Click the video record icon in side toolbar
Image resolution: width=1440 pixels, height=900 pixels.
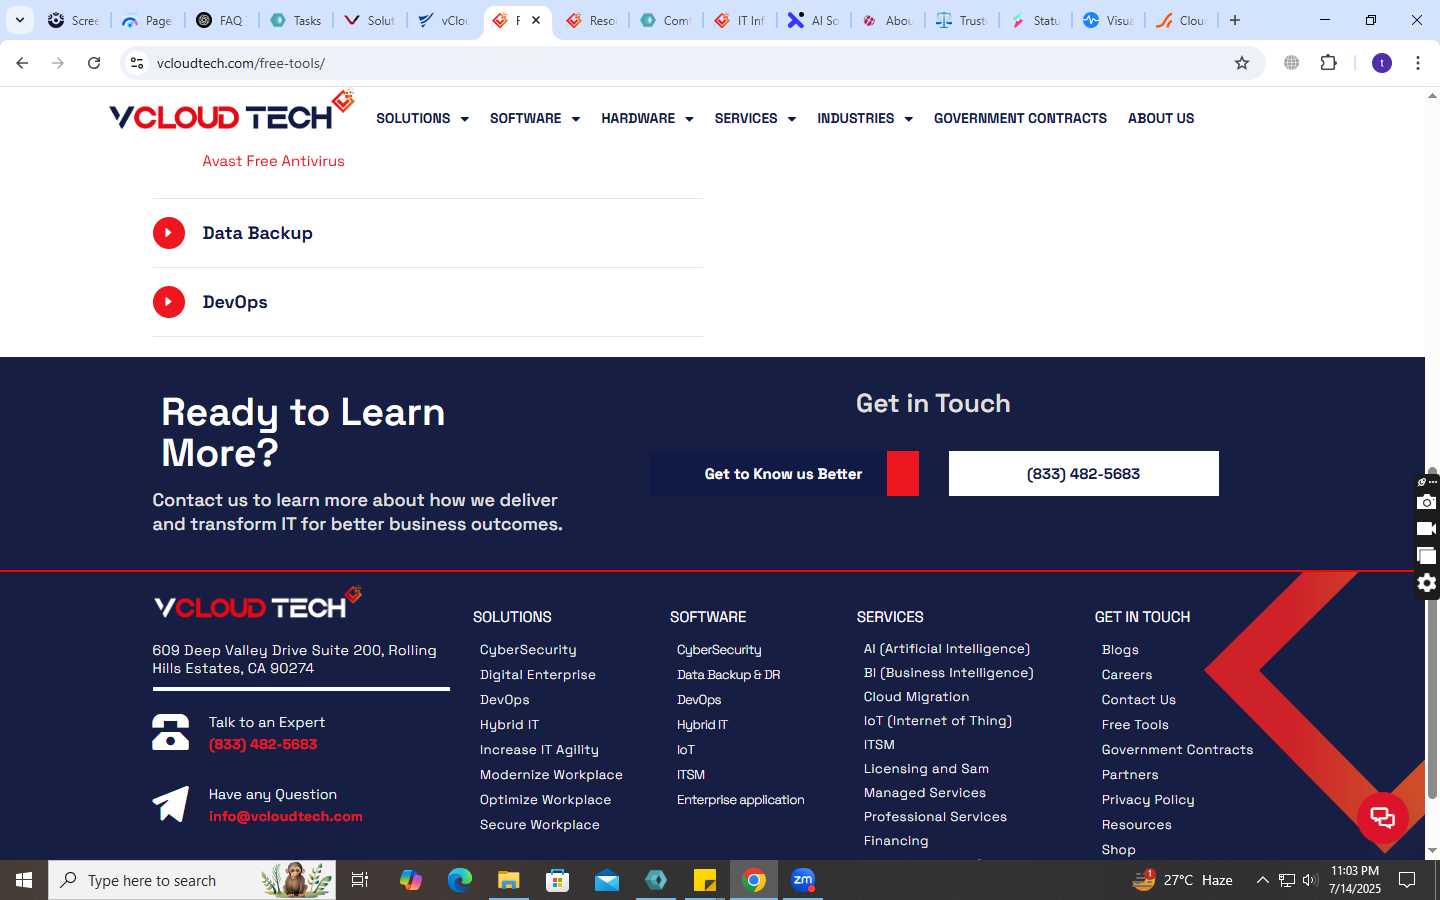click(x=1427, y=529)
